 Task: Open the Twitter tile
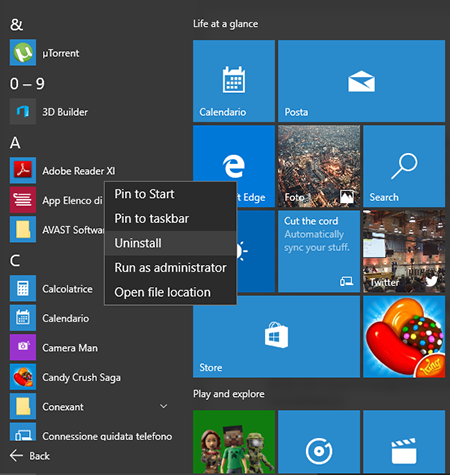(x=404, y=251)
